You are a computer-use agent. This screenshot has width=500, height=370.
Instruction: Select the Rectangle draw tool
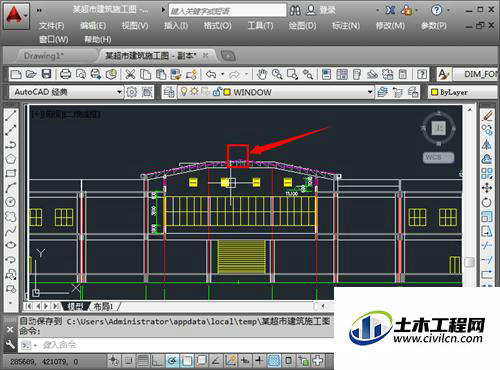tap(11, 173)
